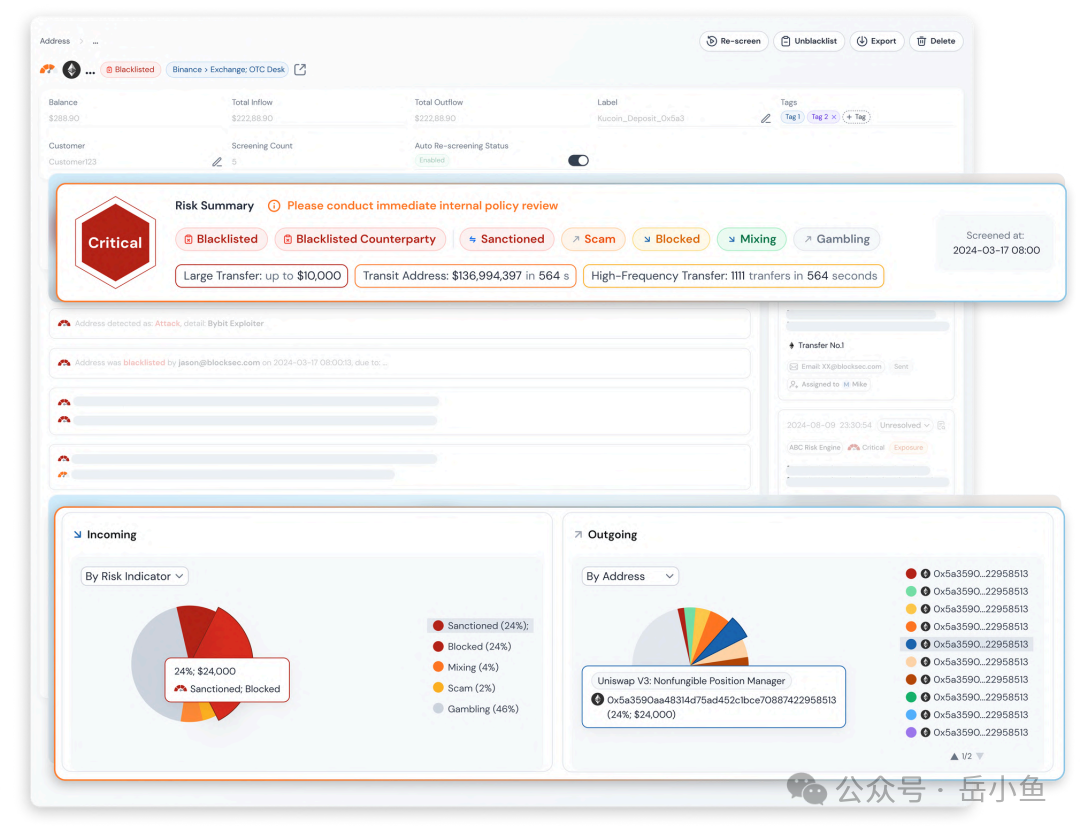This screenshot has width=1080, height=832.
Task: Select the Mixing risk chip
Action: 751,239
